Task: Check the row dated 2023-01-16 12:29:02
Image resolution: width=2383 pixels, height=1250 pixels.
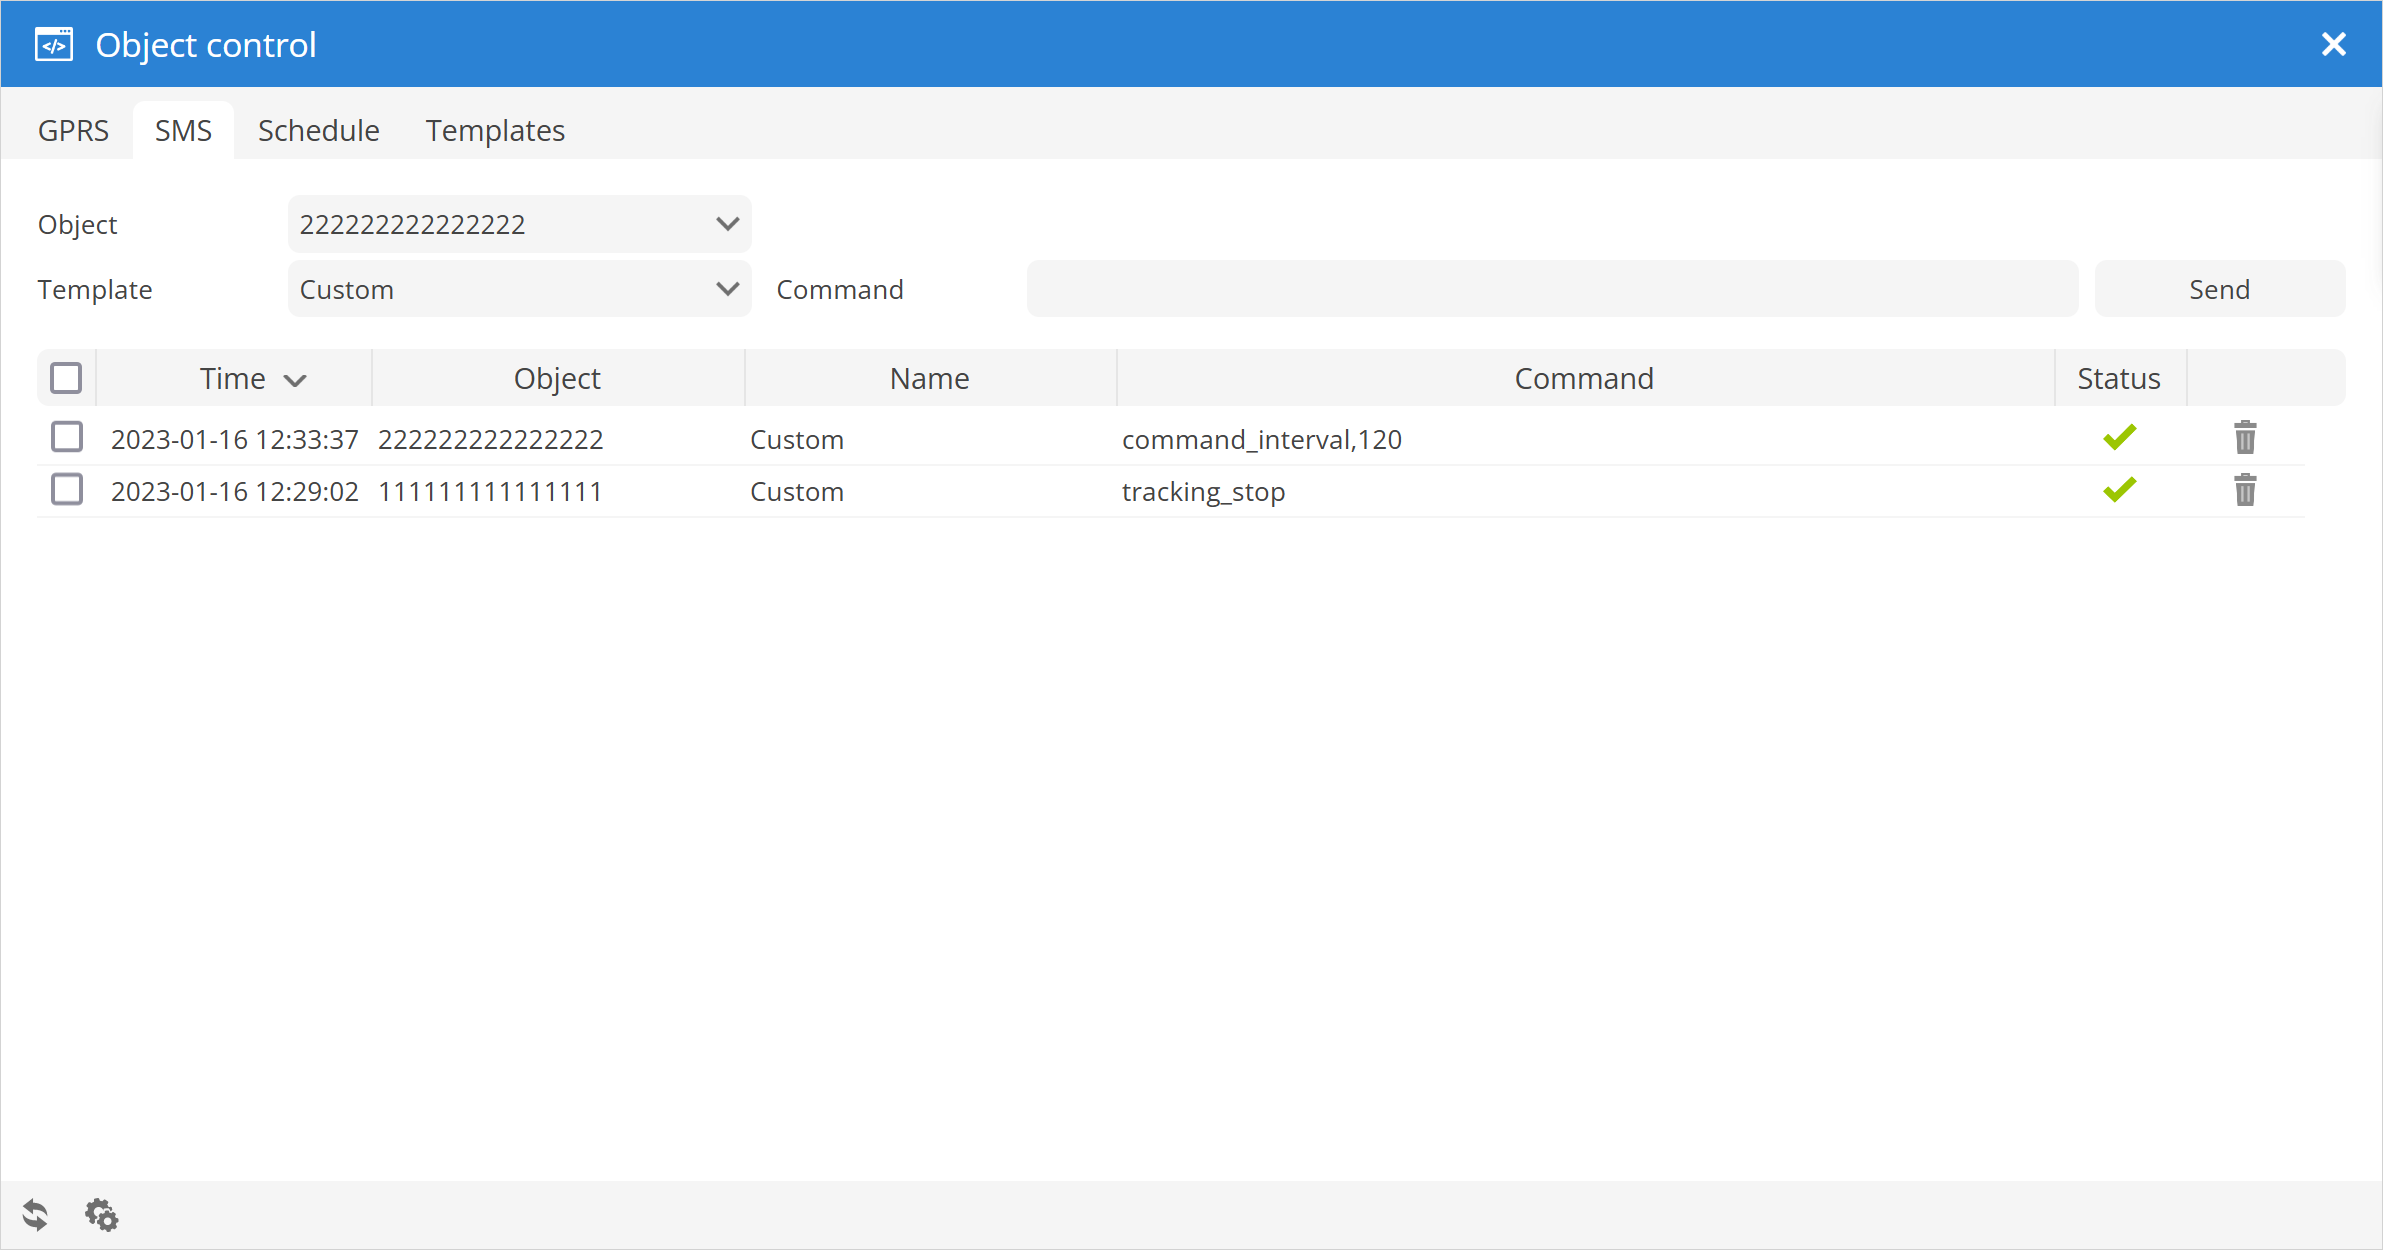Action: (x=67, y=490)
